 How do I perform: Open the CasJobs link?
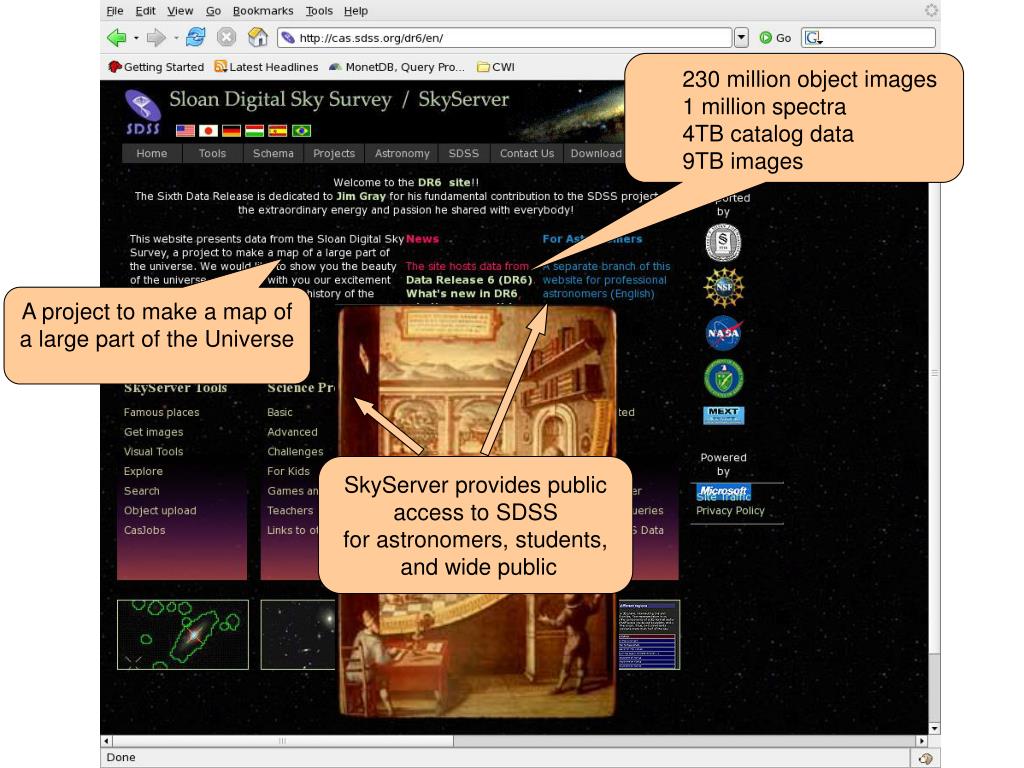pyautogui.click(x=144, y=530)
